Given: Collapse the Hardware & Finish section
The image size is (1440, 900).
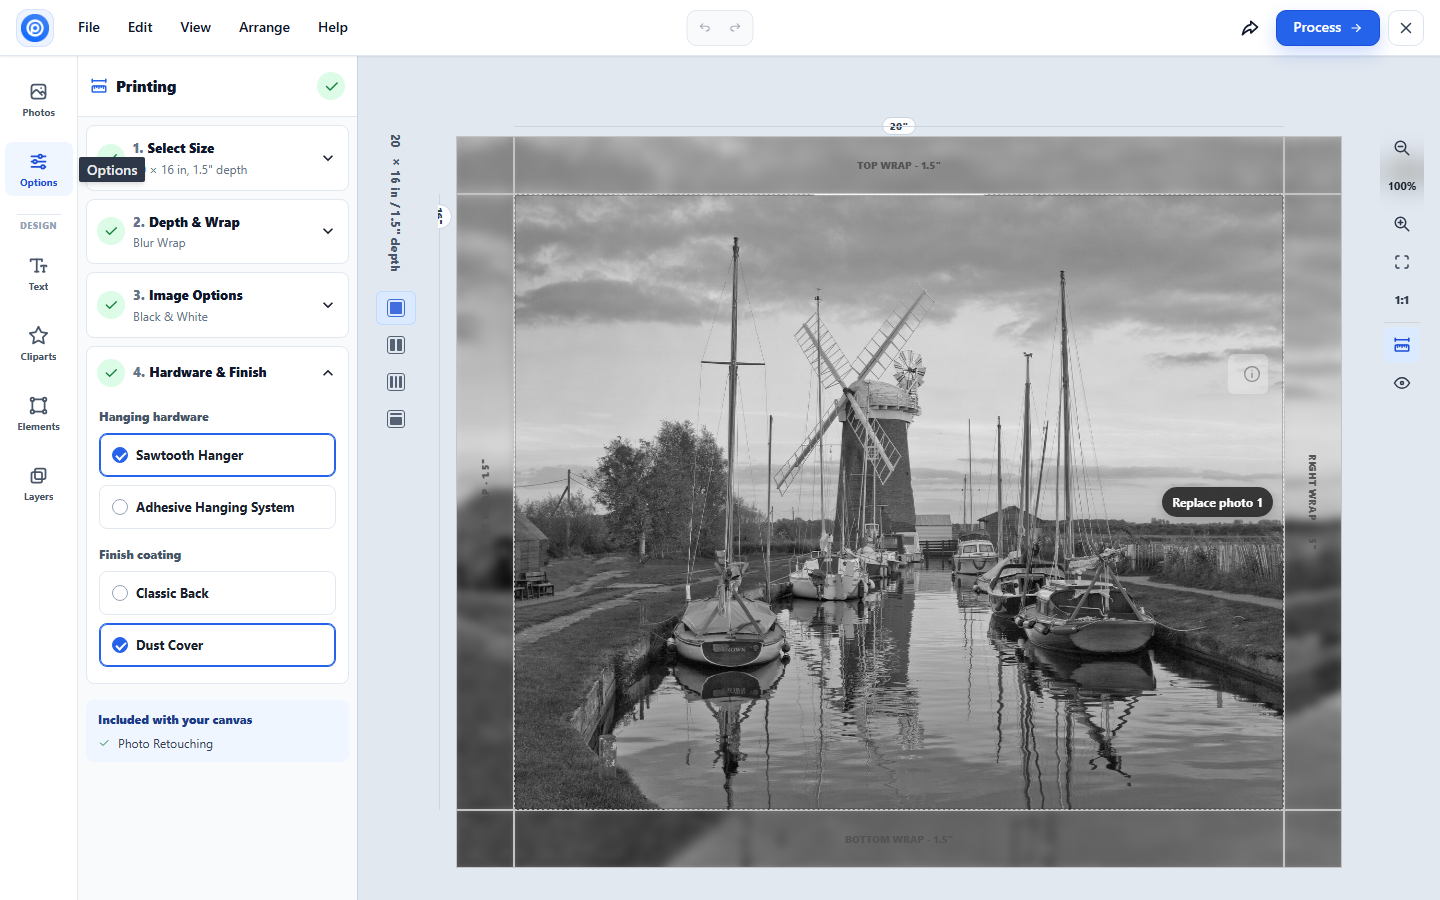Looking at the screenshot, I should (x=328, y=373).
